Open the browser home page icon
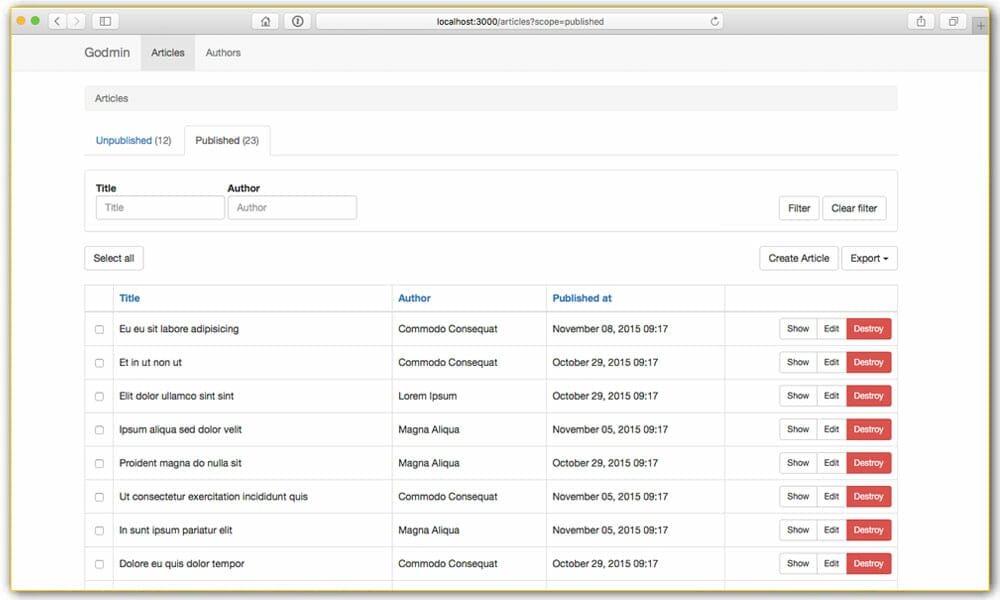This screenshot has height=600, width=1000. click(266, 20)
